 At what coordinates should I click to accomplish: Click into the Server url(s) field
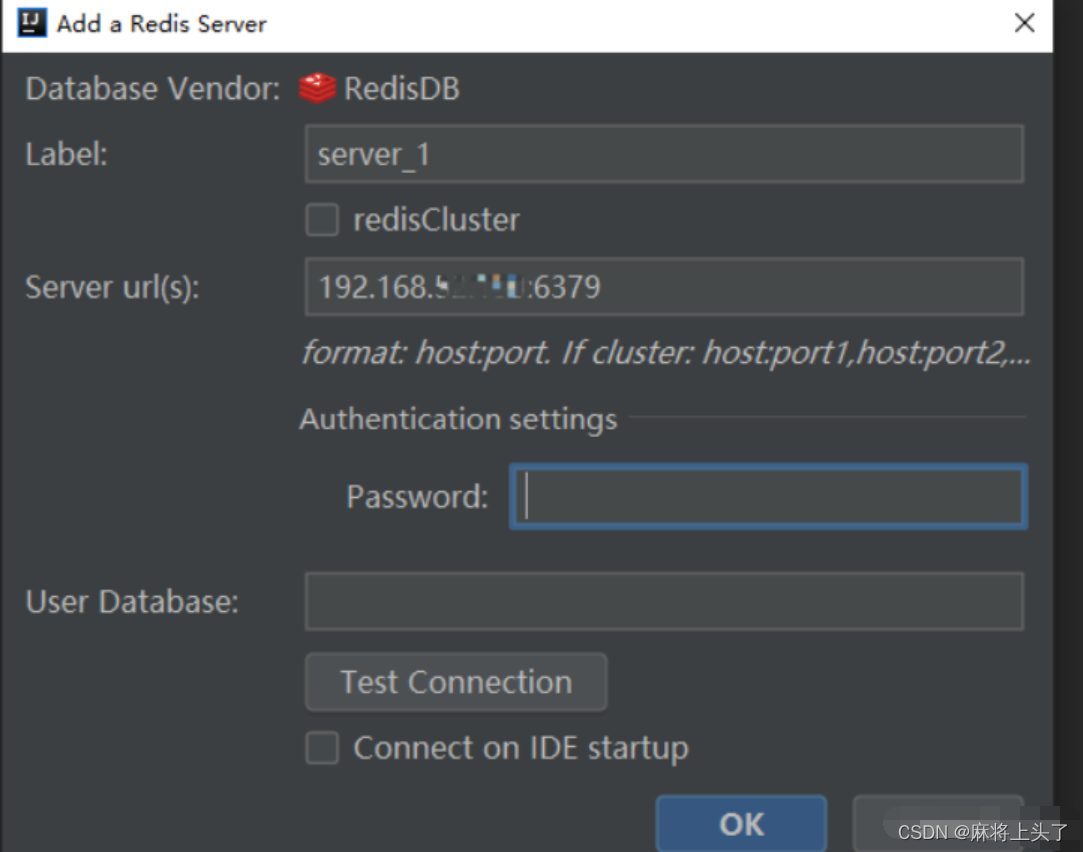pyautogui.click(x=664, y=287)
